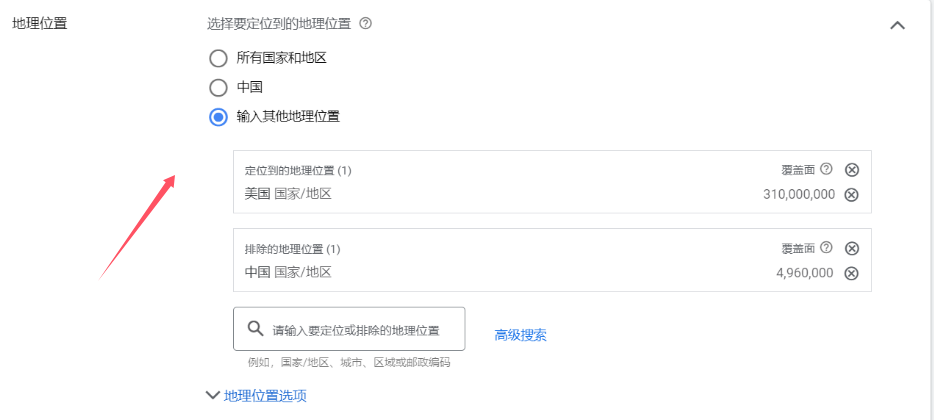Screen dimensions: 934x420
Task: Expand 地理位置选项 options
Action: pyautogui.click(x=256, y=396)
